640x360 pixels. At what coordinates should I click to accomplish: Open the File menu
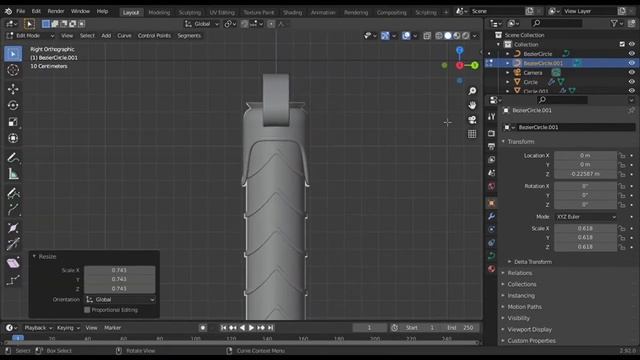tap(20, 11)
